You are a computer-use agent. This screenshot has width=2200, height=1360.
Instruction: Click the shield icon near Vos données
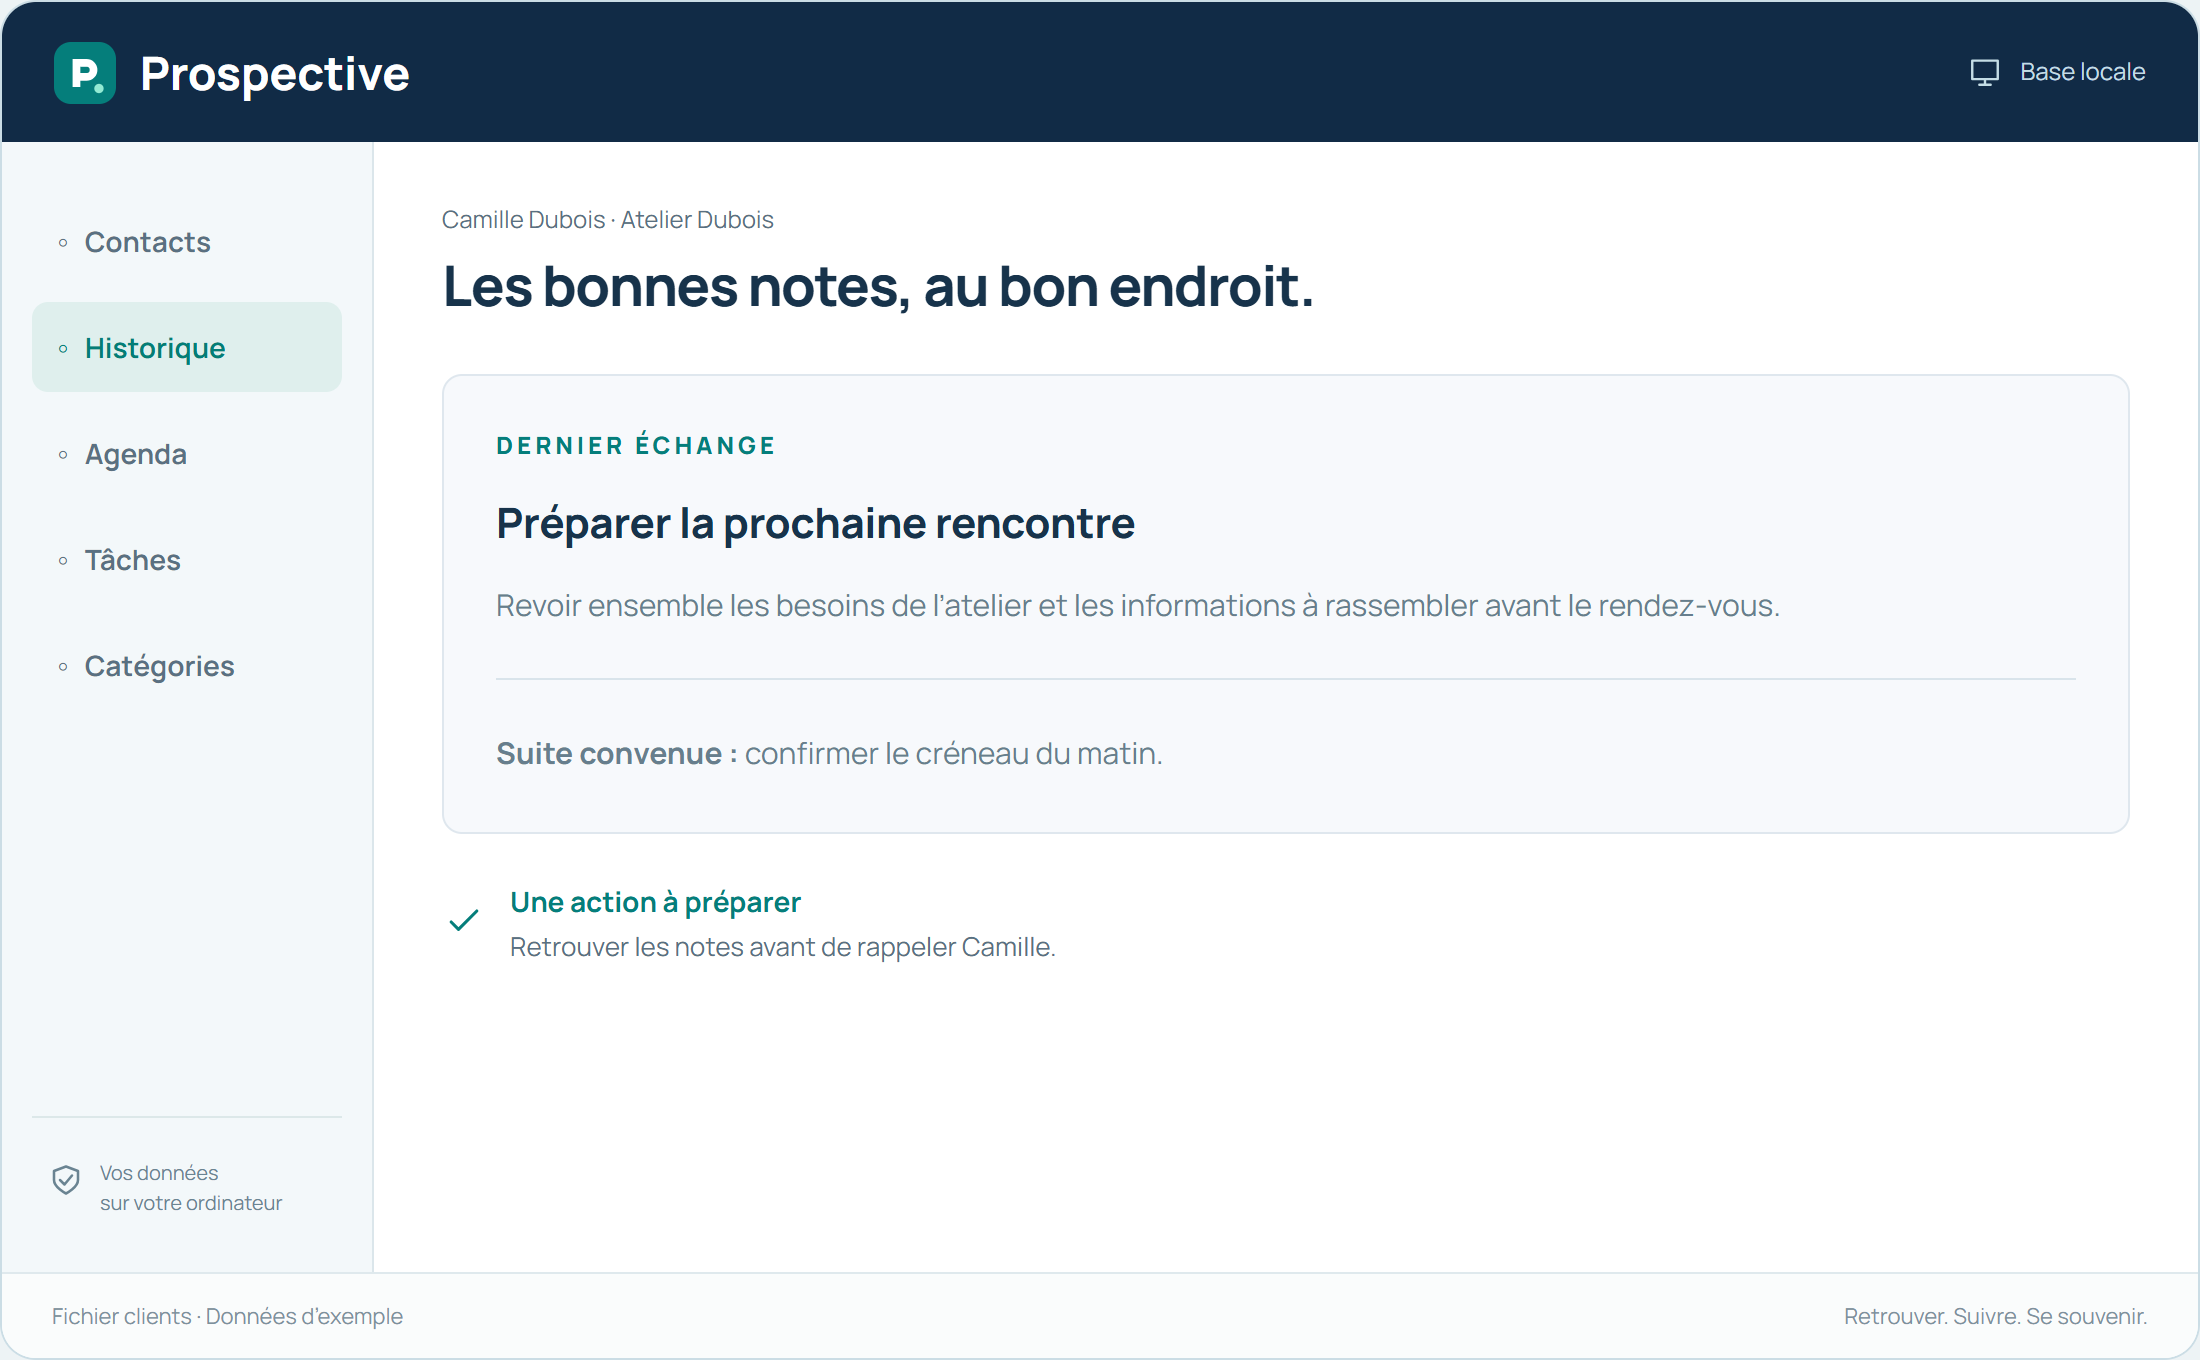tap(66, 1180)
